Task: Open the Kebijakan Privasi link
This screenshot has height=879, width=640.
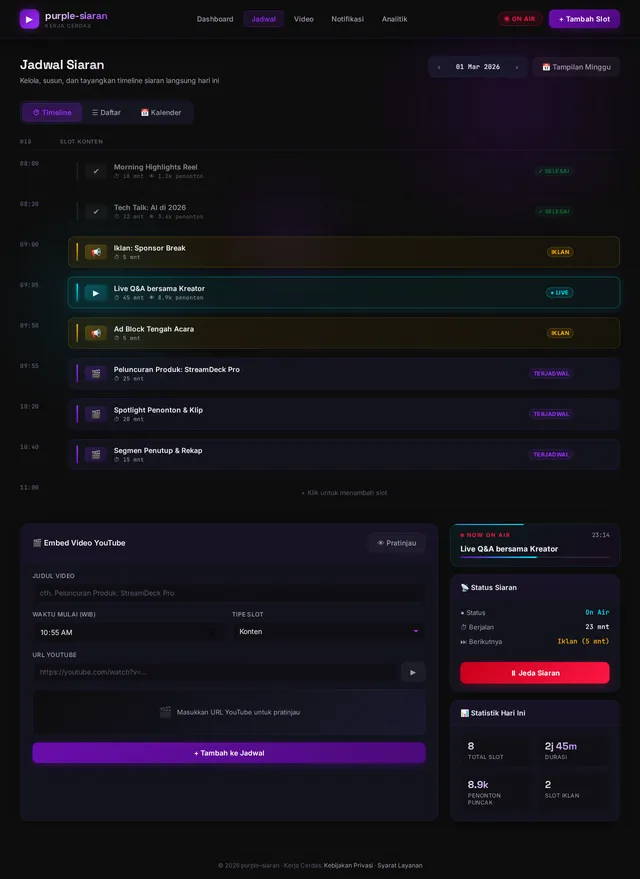Action: click(348, 865)
